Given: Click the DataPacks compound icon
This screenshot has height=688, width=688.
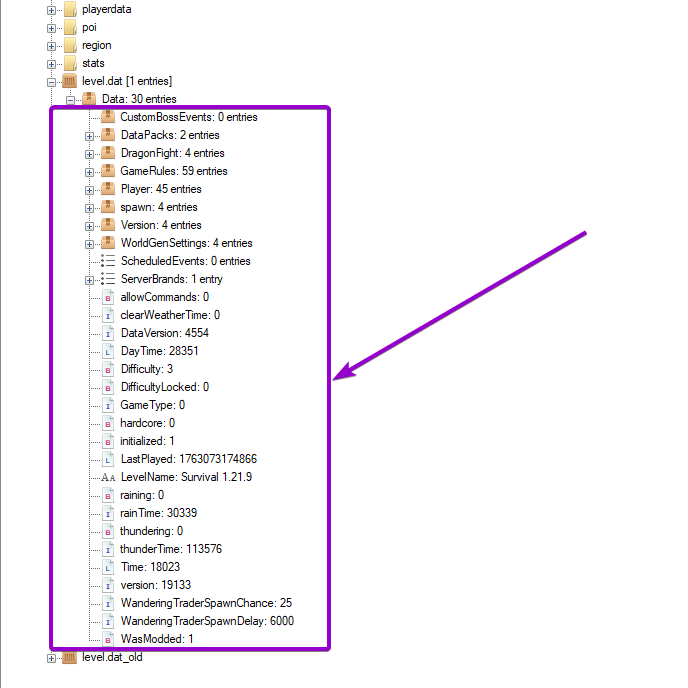Looking at the screenshot, I should [108, 135].
